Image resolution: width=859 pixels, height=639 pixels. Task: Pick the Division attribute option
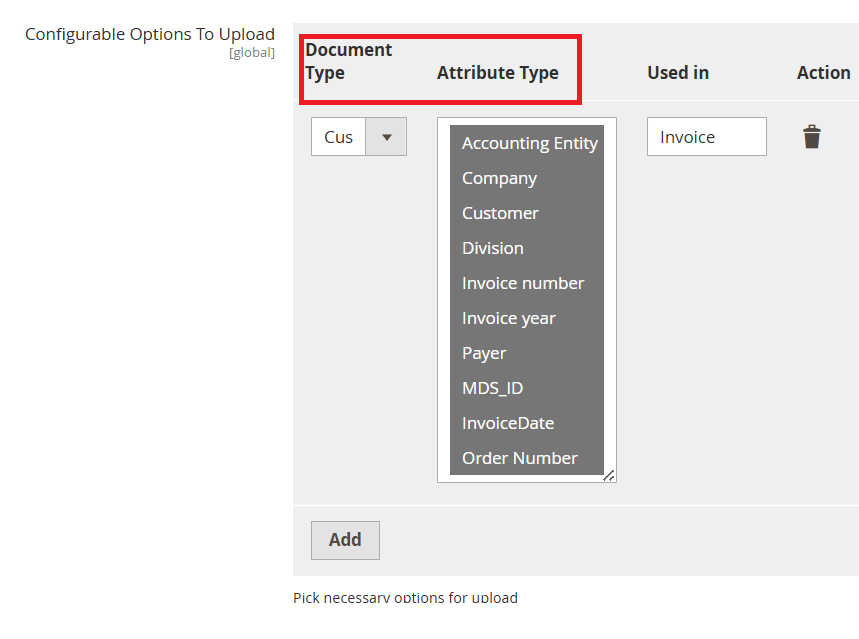493,248
